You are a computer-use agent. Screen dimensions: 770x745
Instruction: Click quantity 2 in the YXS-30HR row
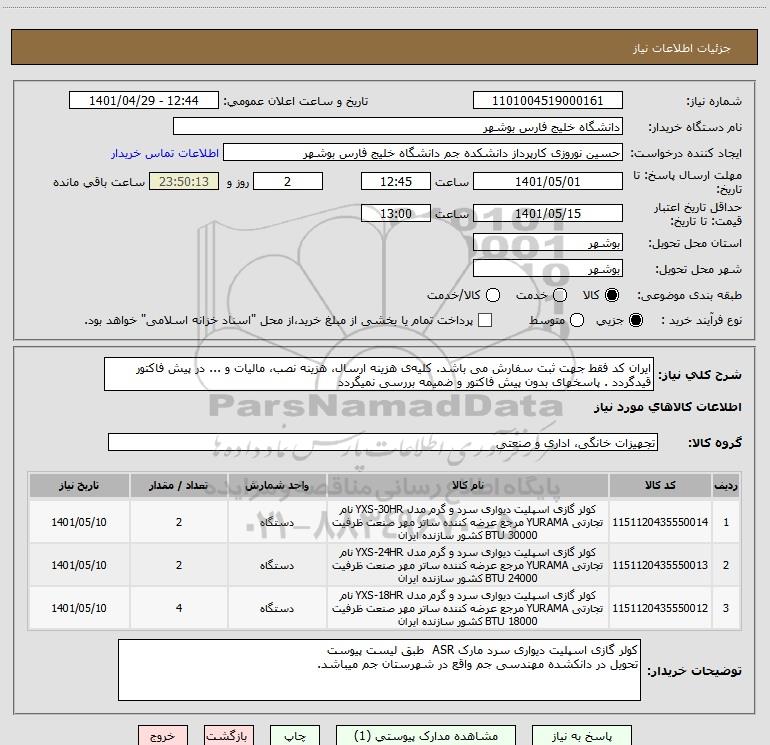pos(179,522)
